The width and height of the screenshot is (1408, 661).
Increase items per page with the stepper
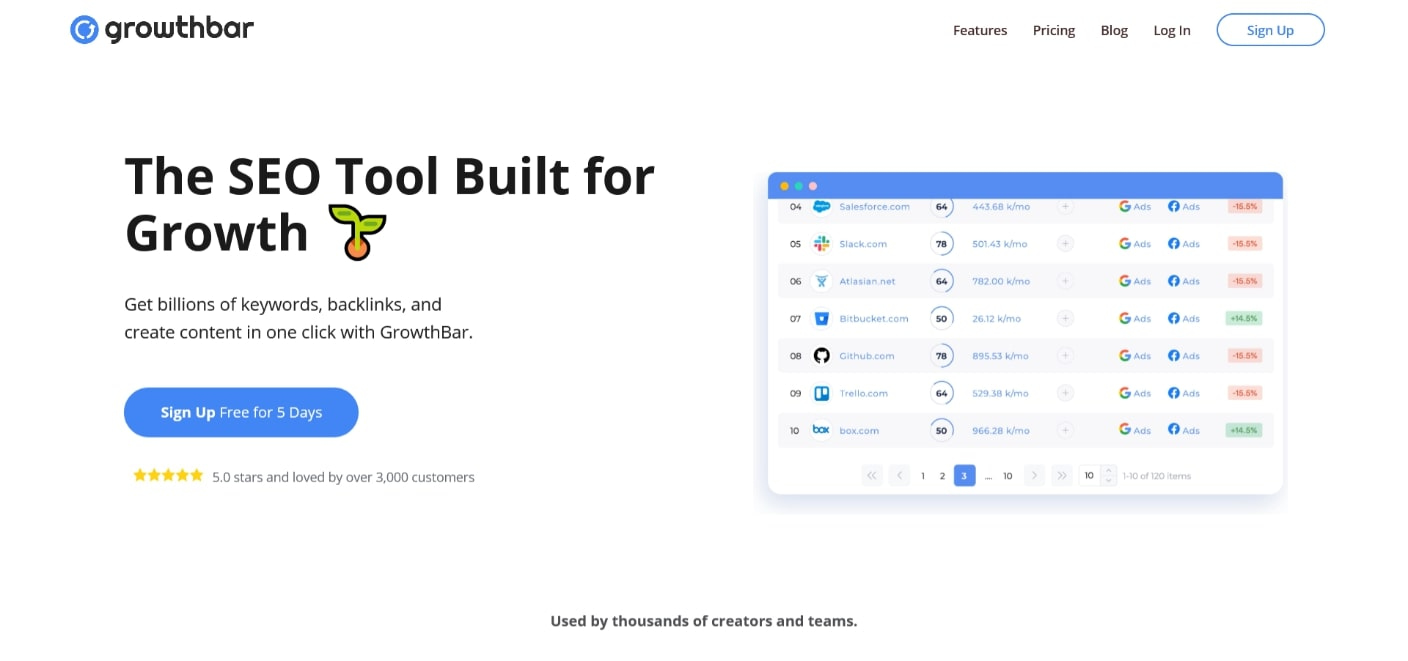click(1108, 472)
